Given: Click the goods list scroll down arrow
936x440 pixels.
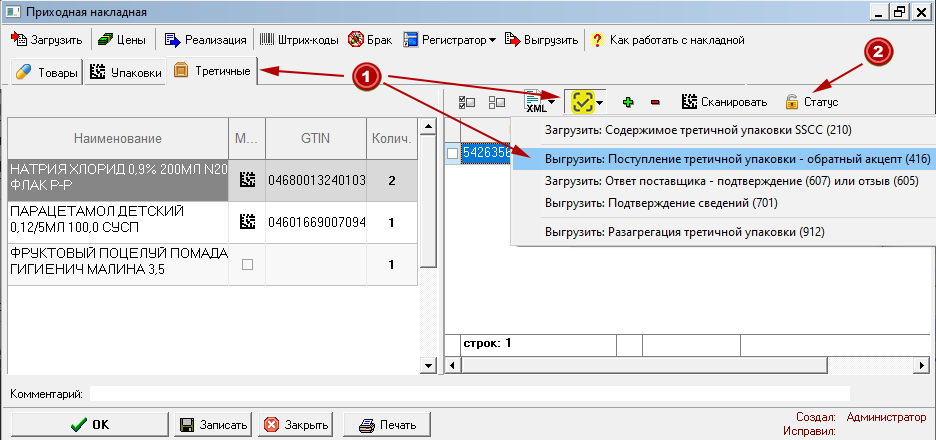Looking at the screenshot, I should click(427, 365).
